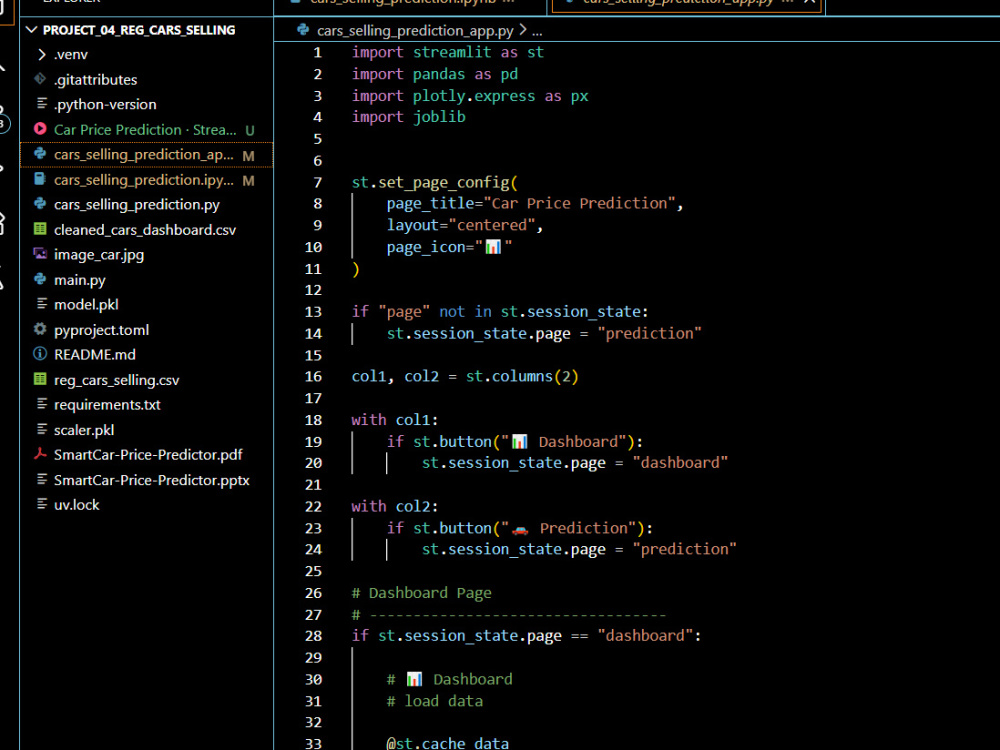
Task: Click line number 28 in the gutter
Action: pyautogui.click(x=313, y=636)
